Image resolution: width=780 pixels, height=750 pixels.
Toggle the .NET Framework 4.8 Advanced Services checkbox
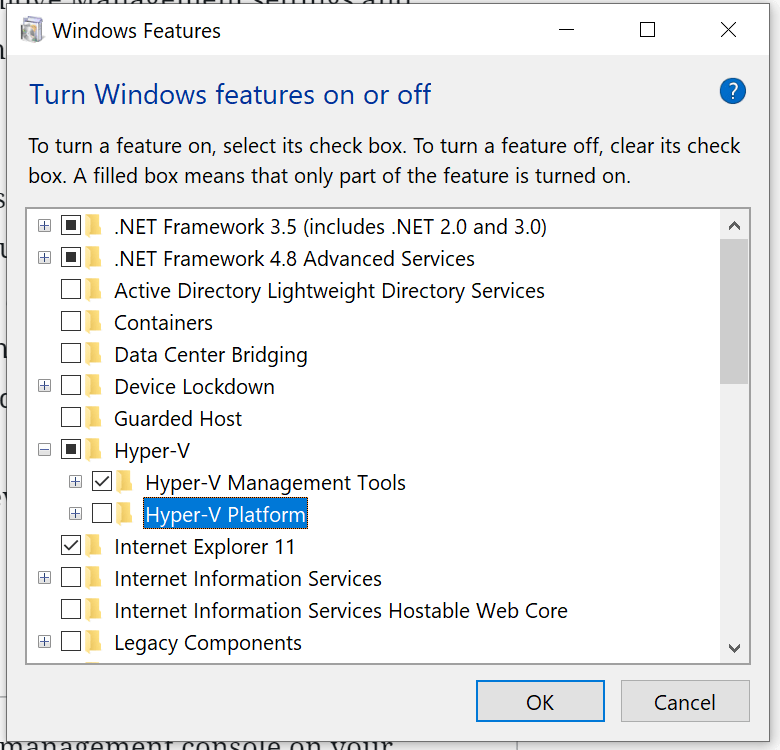tap(71, 257)
